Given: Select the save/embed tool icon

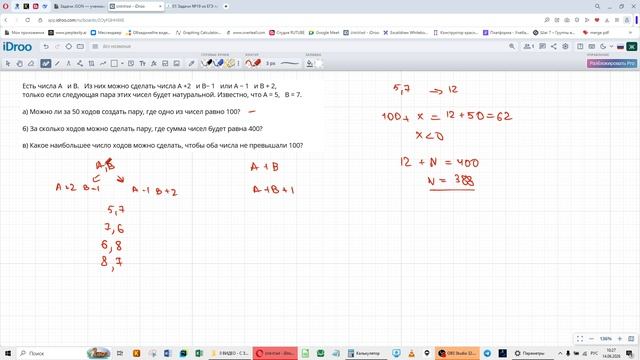Looking at the screenshot, I should 165,63.
